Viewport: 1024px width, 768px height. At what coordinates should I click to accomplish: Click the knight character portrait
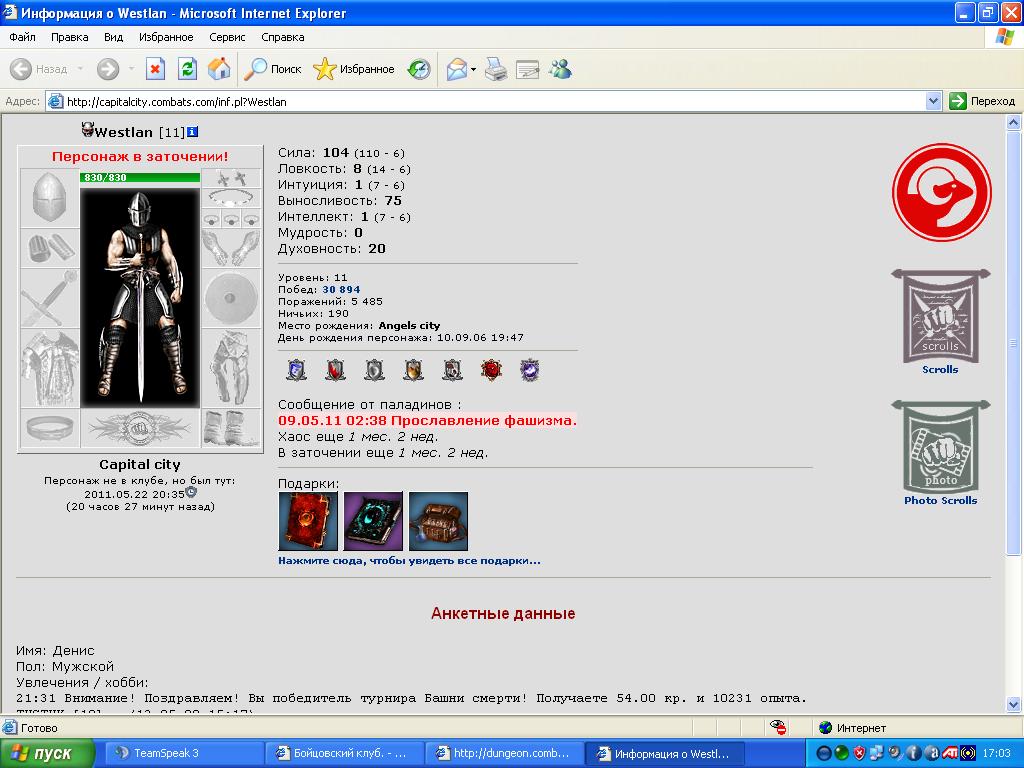(x=140, y=297)
